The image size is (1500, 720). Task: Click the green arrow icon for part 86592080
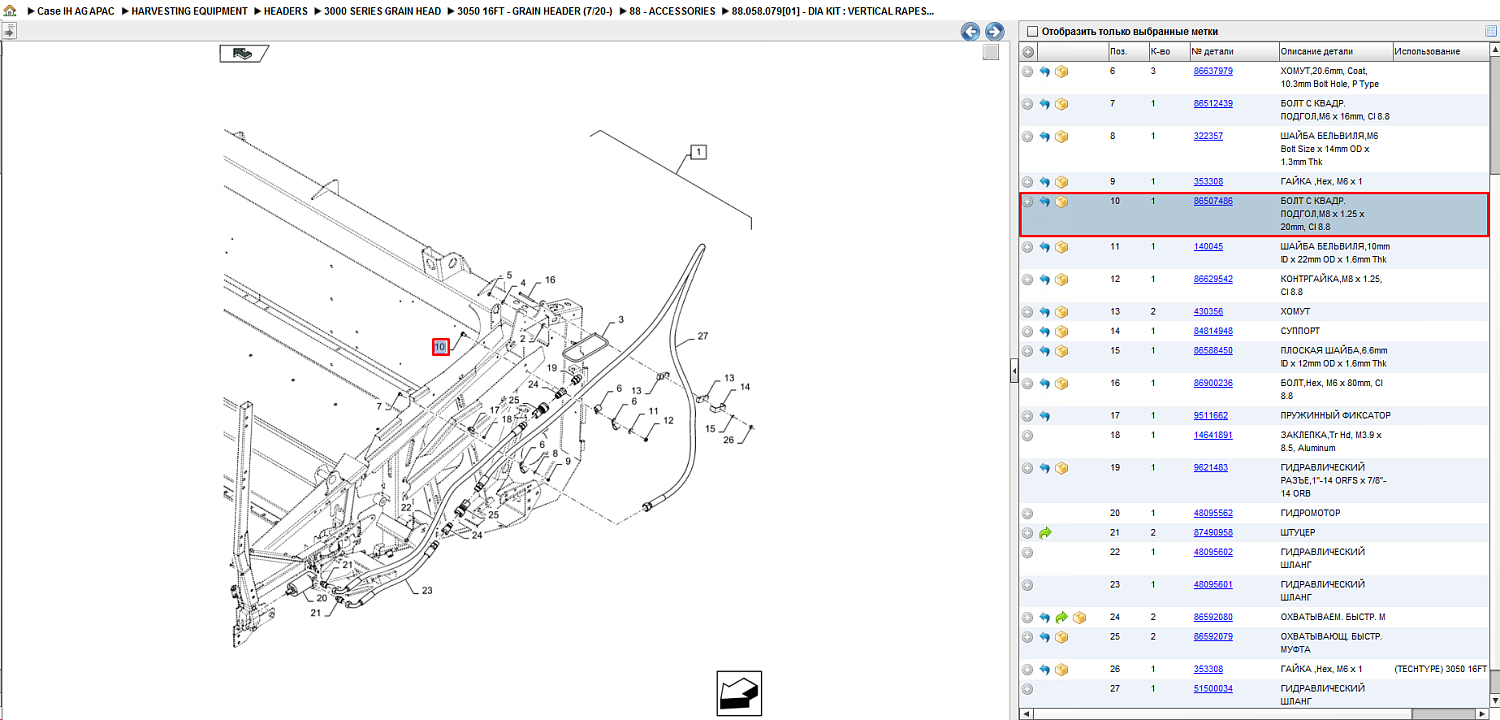[x=1062, y=618]
